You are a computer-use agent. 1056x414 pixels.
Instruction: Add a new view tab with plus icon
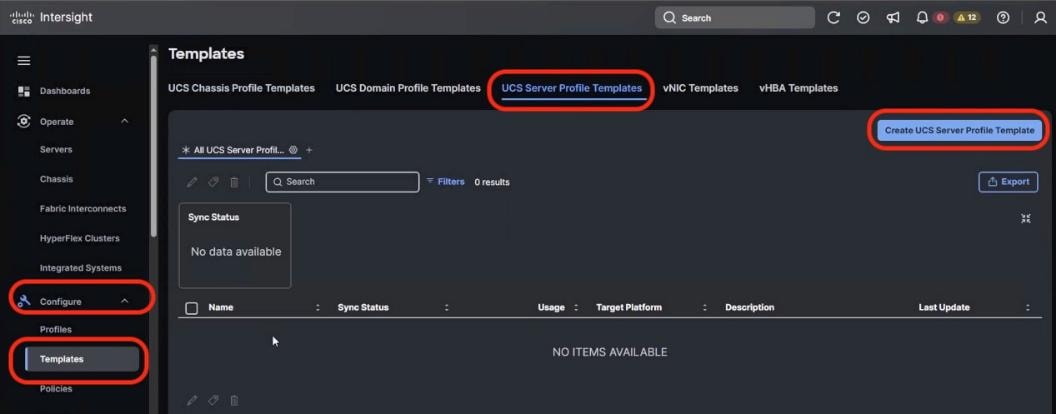coord(309,150)
